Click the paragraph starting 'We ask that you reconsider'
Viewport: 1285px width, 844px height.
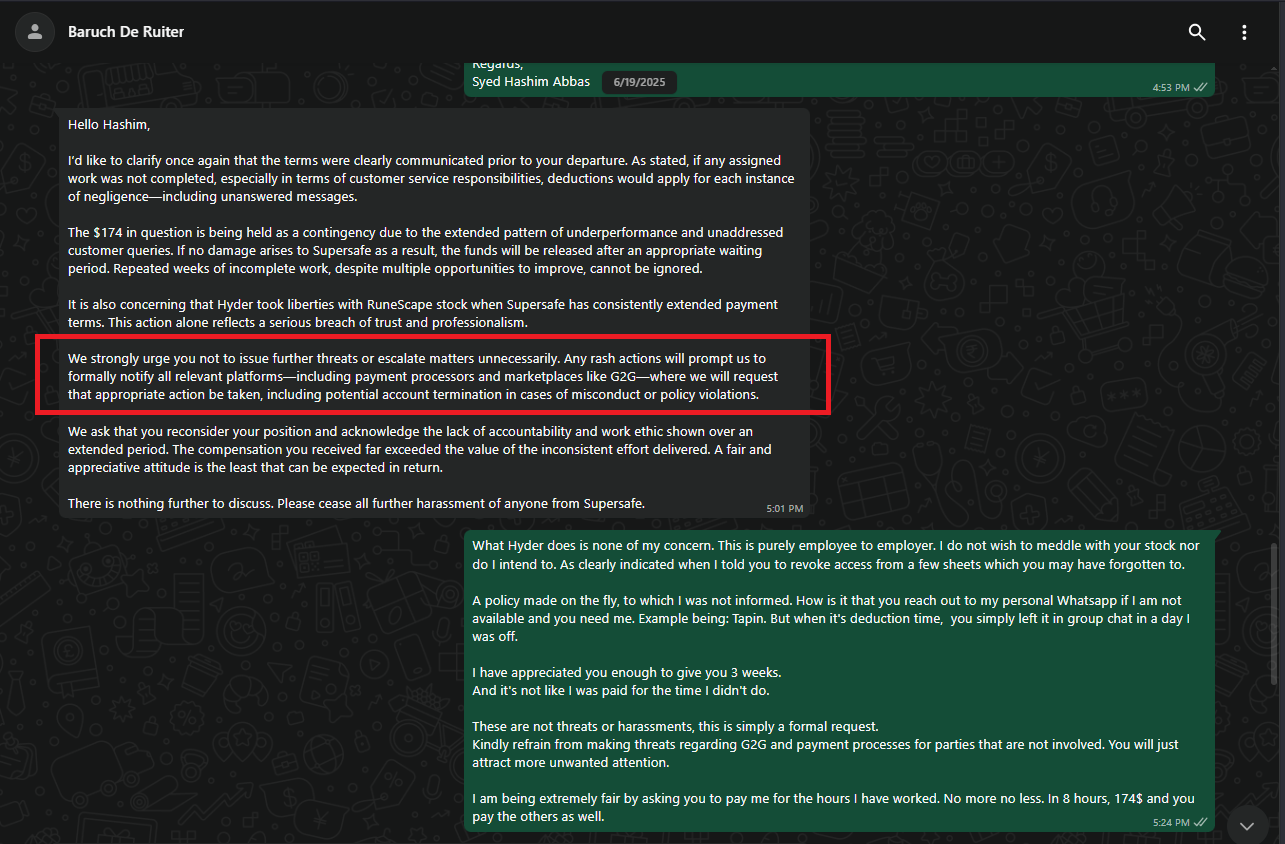[420, 449]
